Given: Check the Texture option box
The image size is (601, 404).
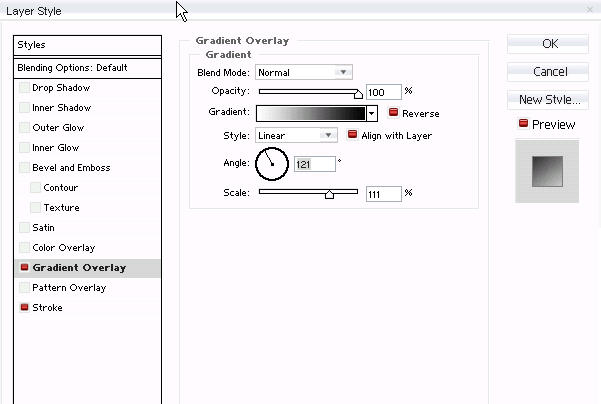Looking at the screenshot, I should pos(35,207).
